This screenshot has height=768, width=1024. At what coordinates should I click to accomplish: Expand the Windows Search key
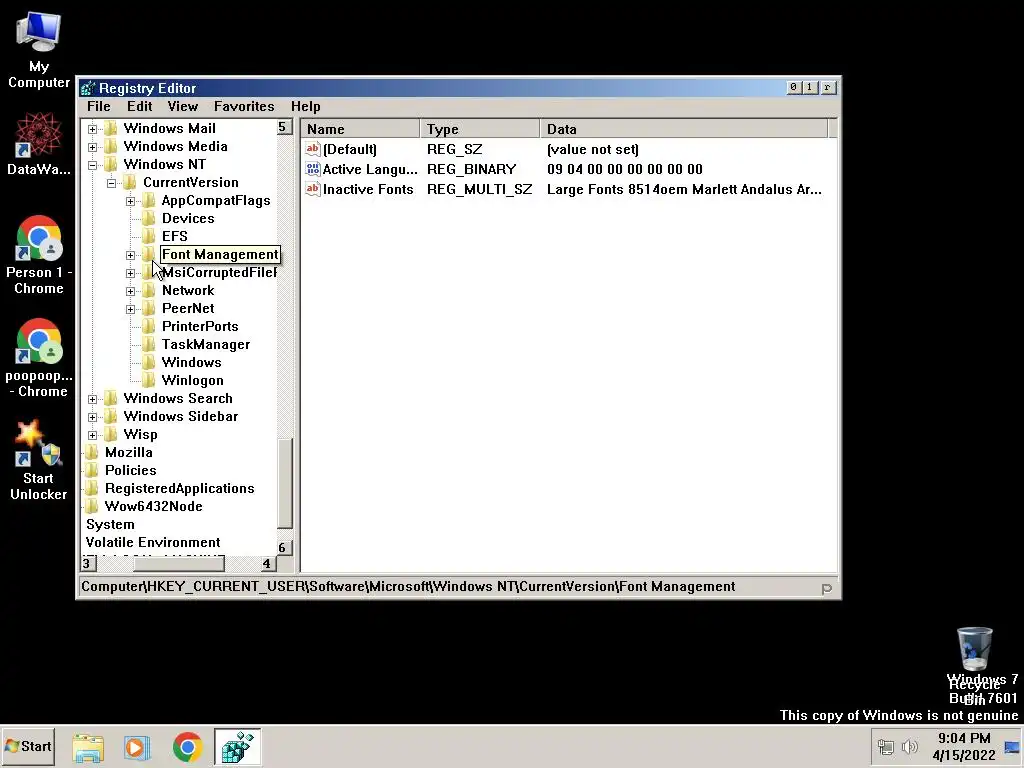pos(93,400)
